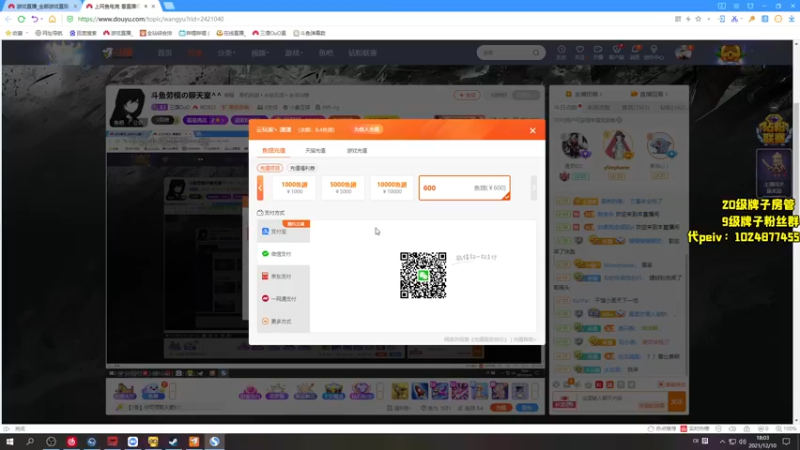Open the favorites star bookmark menu
This screenshot has width=800, height=450.
coord(15,33)
